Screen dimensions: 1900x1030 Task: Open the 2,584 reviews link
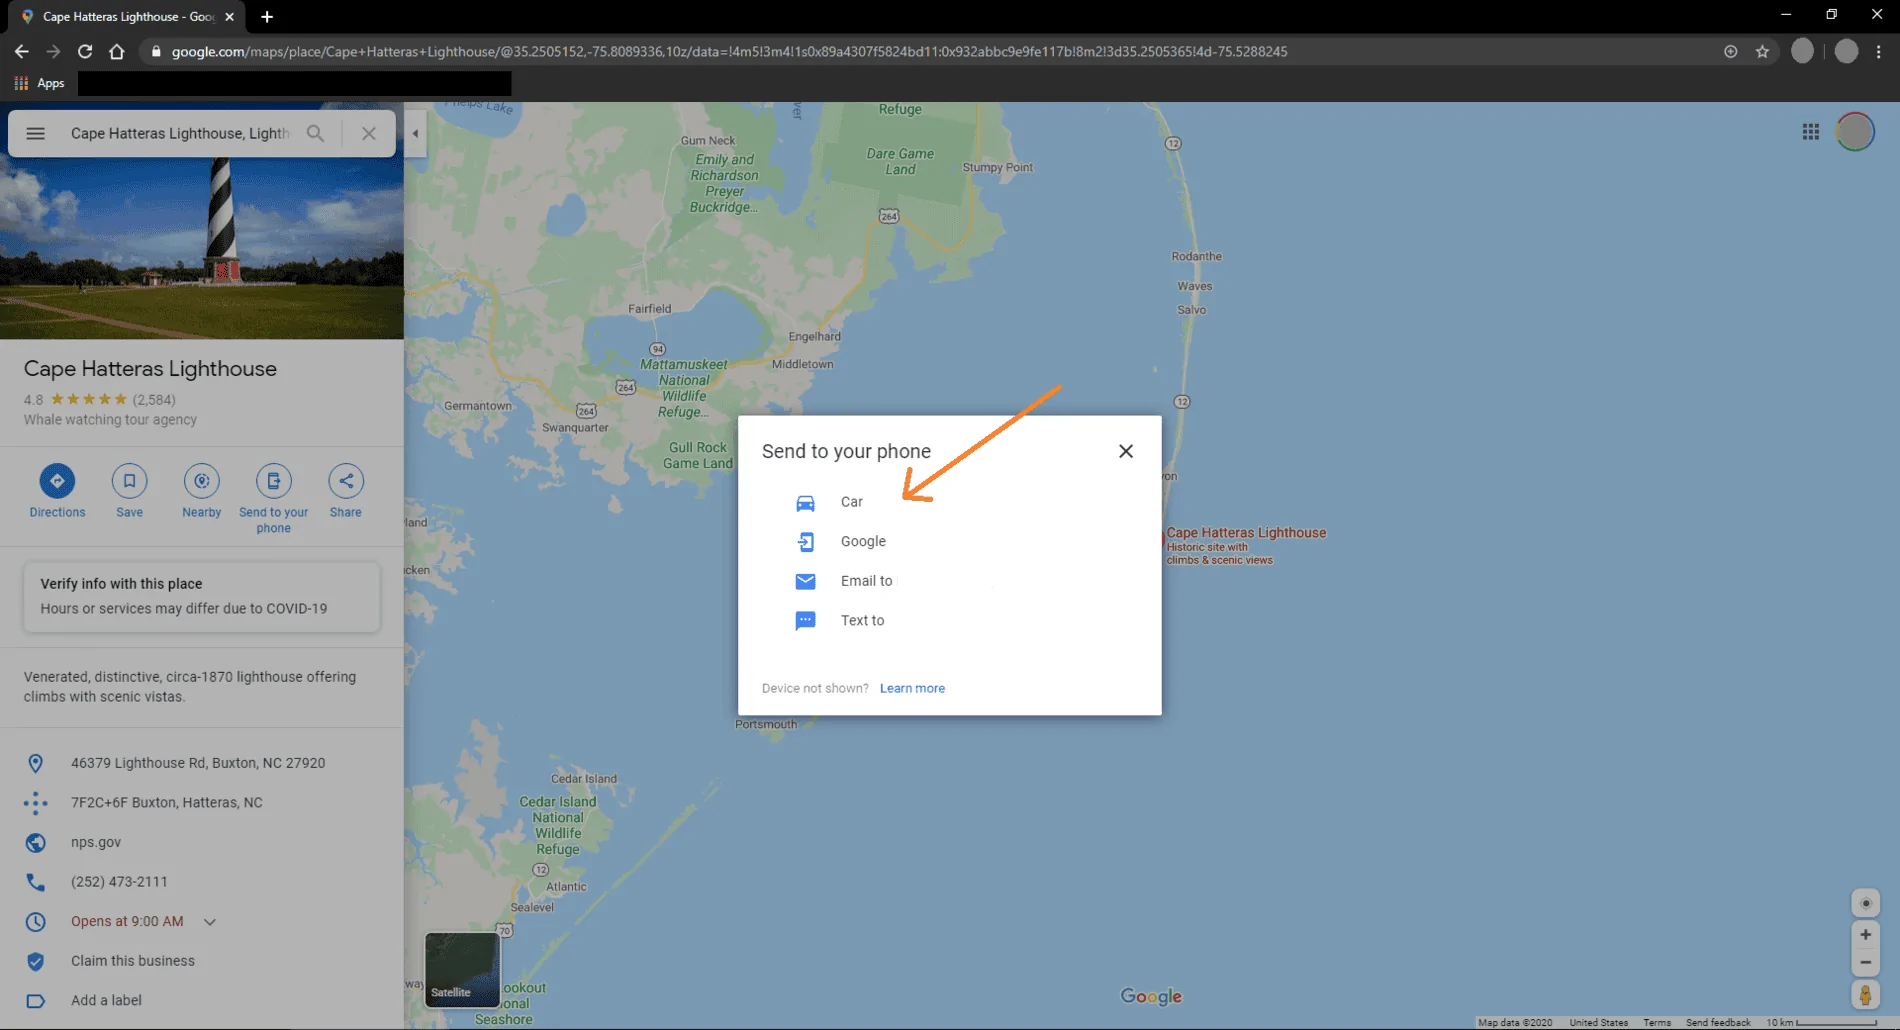[154, 400]
